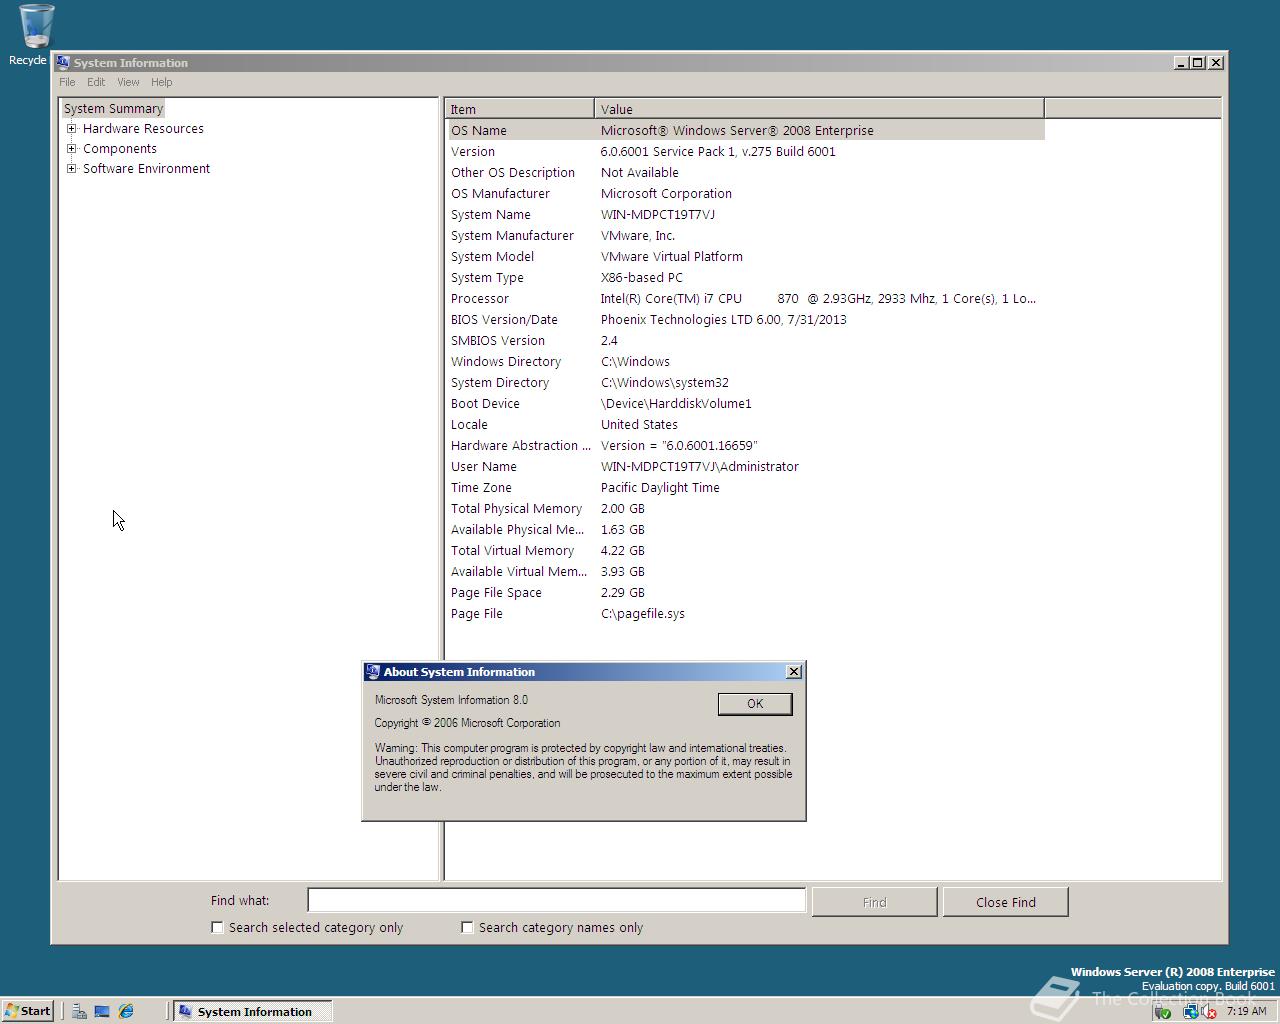Select the Version row item

click(745, 151)
